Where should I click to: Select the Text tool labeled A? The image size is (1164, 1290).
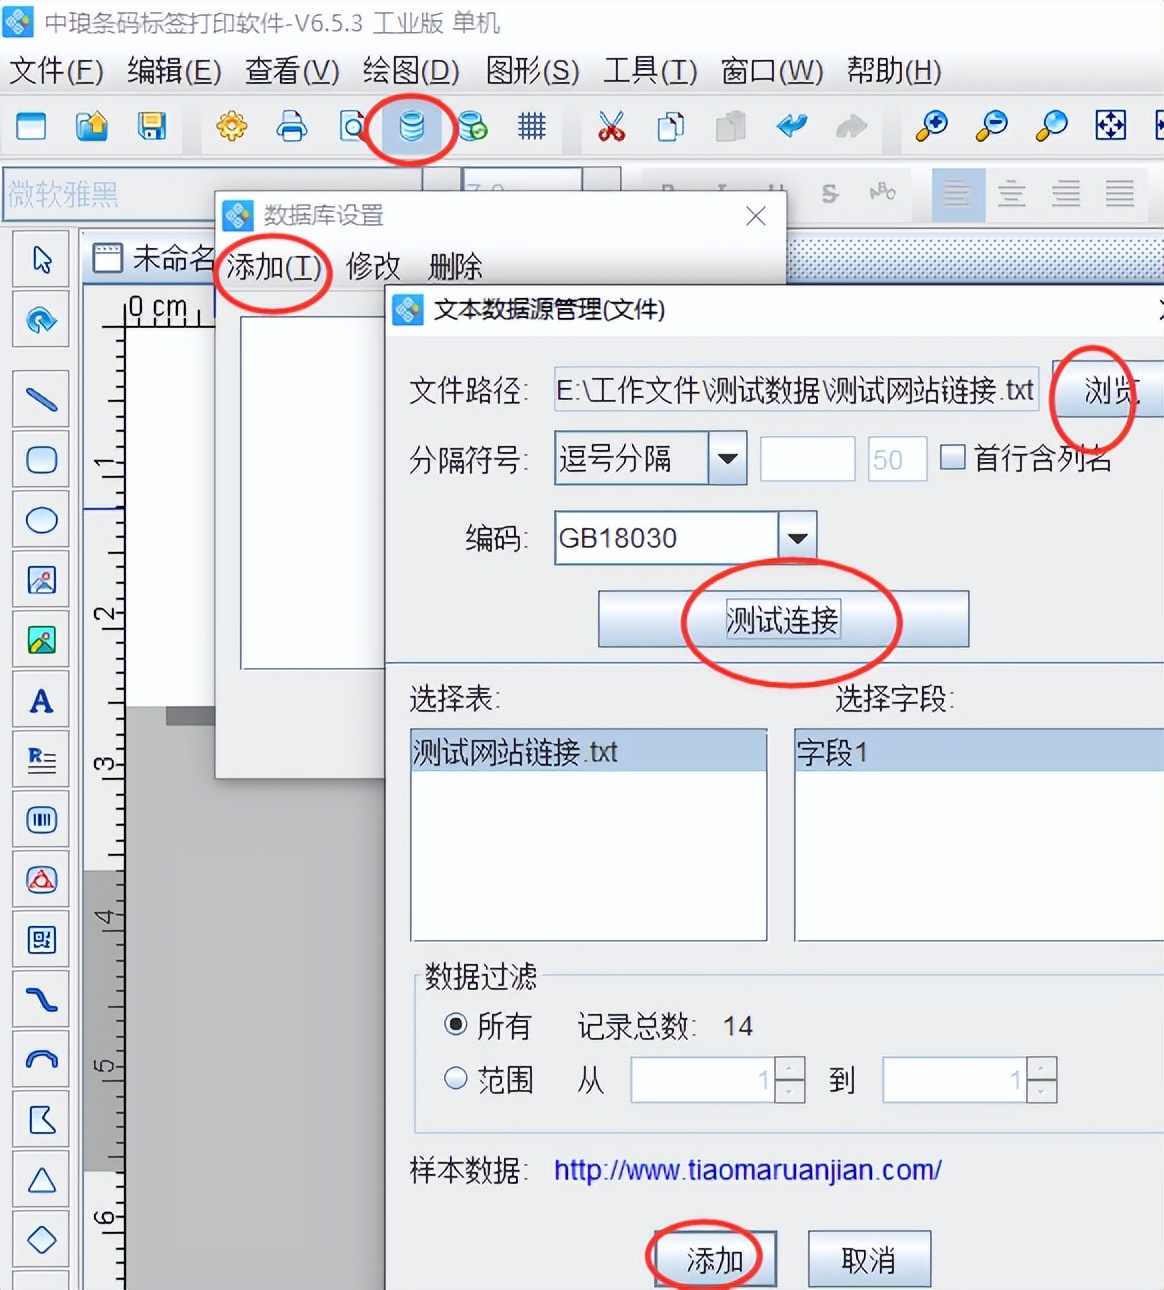[40, 700]
